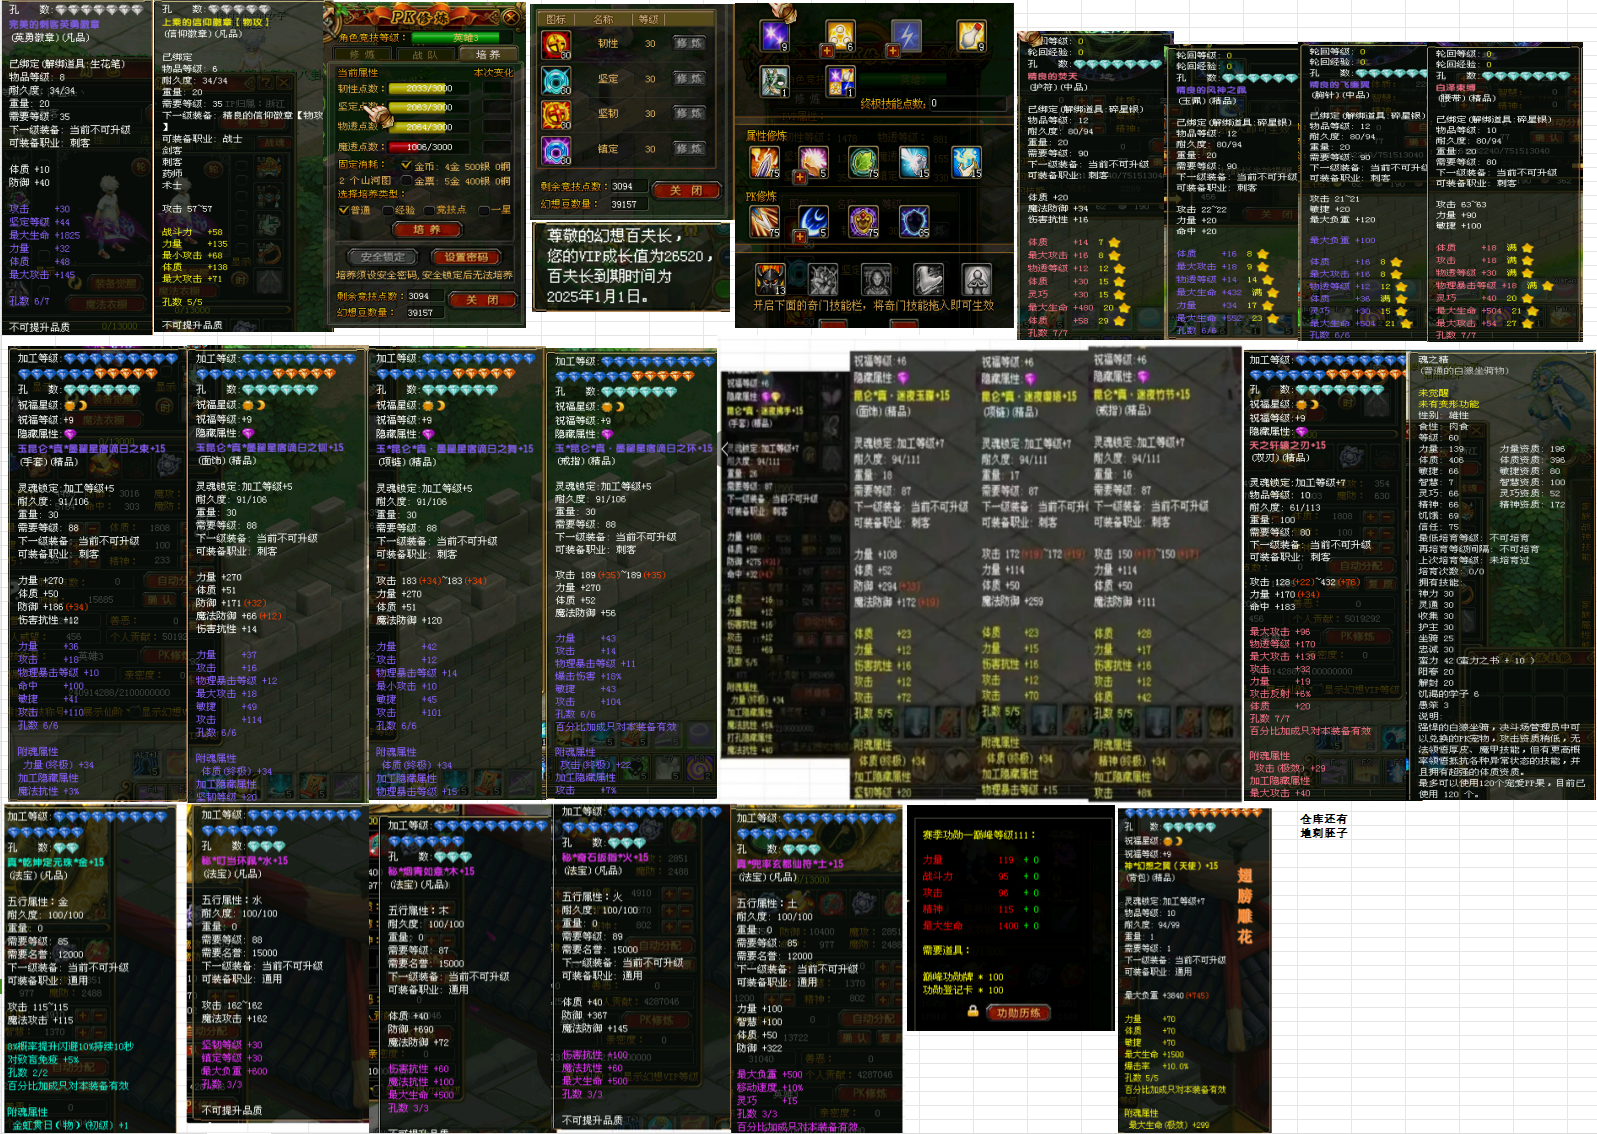Check the 经验 training type option
The height and width of the screenshot is (1134, 1597).
pos(386,210)
